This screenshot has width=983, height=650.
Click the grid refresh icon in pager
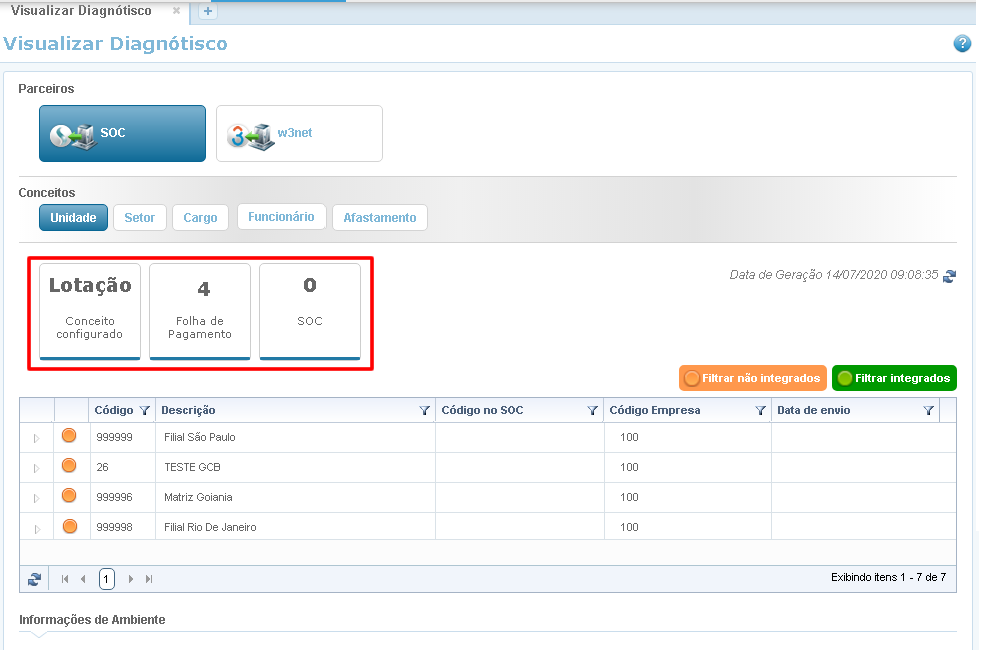(35, 578)
